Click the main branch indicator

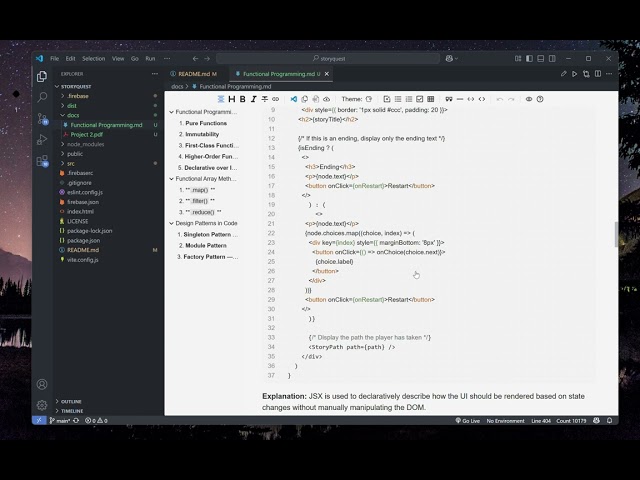pos(60,420)
